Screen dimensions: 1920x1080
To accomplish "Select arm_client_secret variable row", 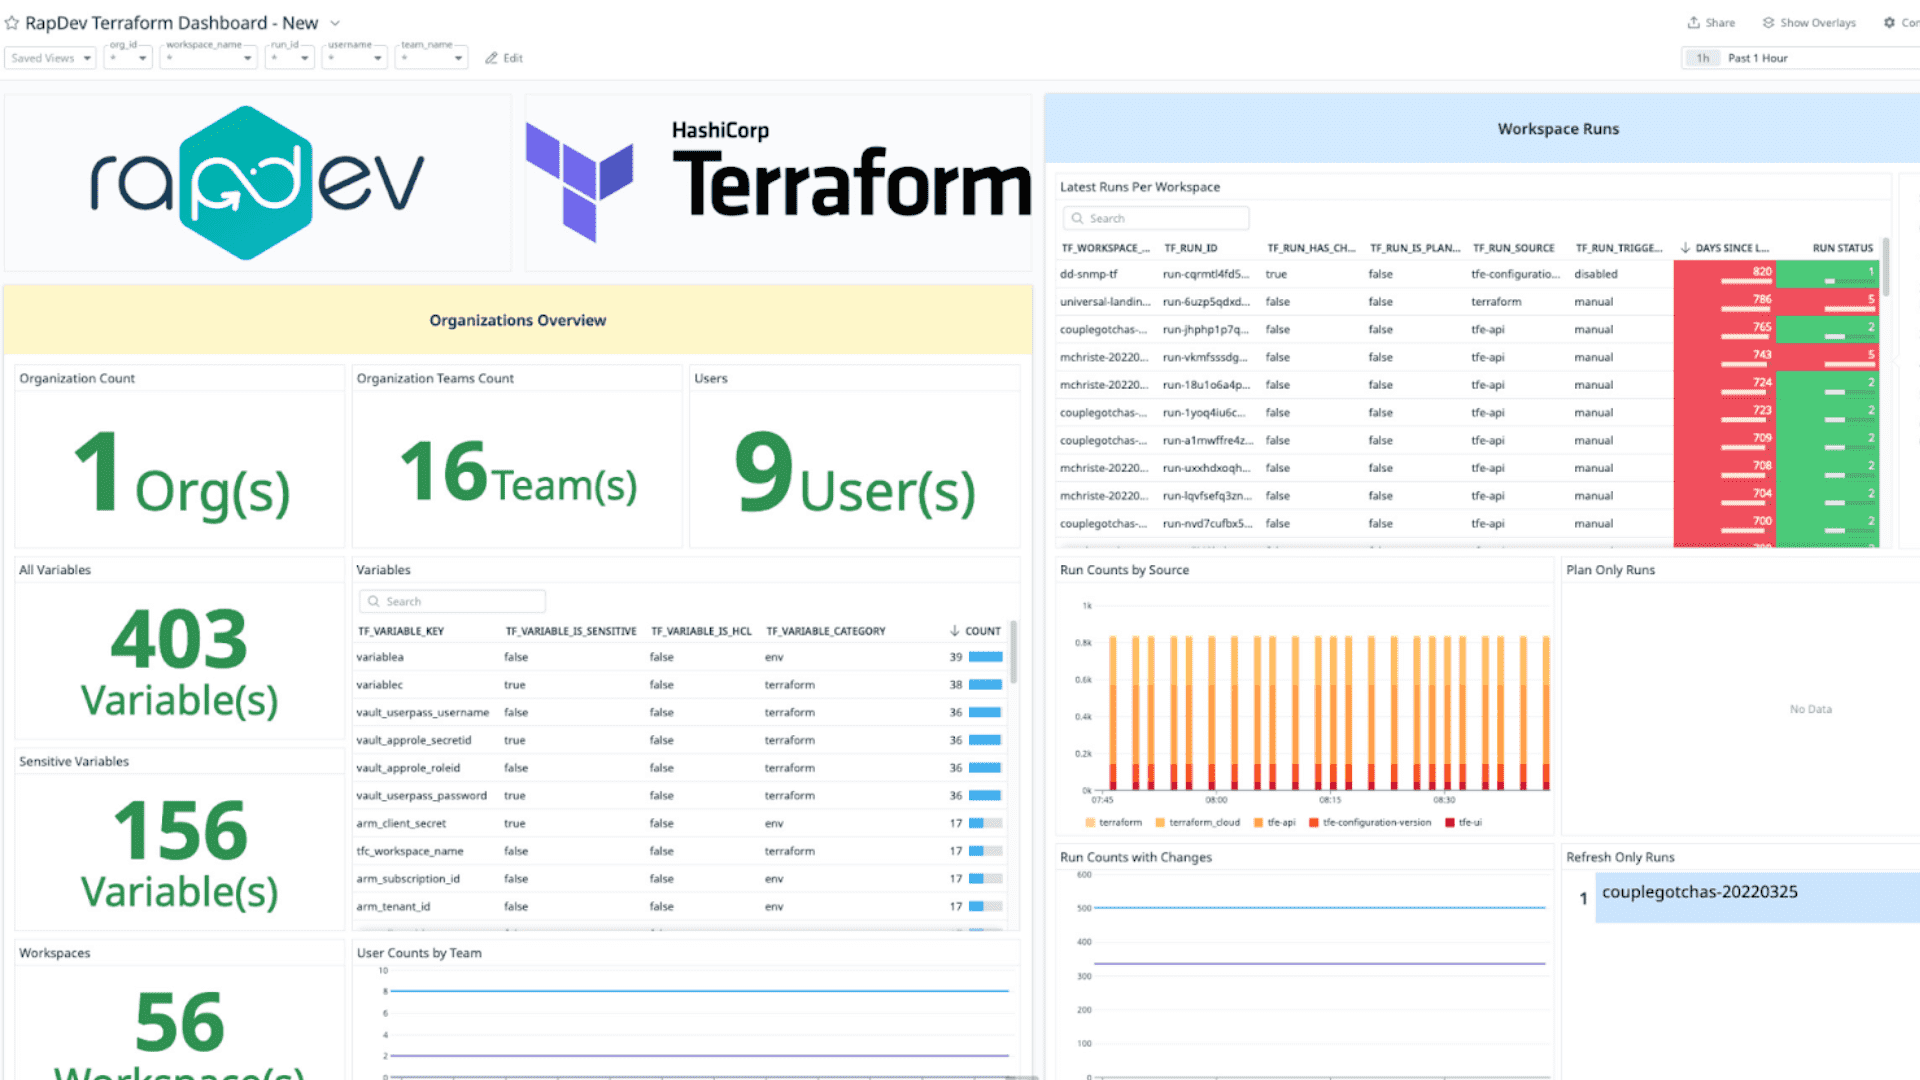I will 680,824.
